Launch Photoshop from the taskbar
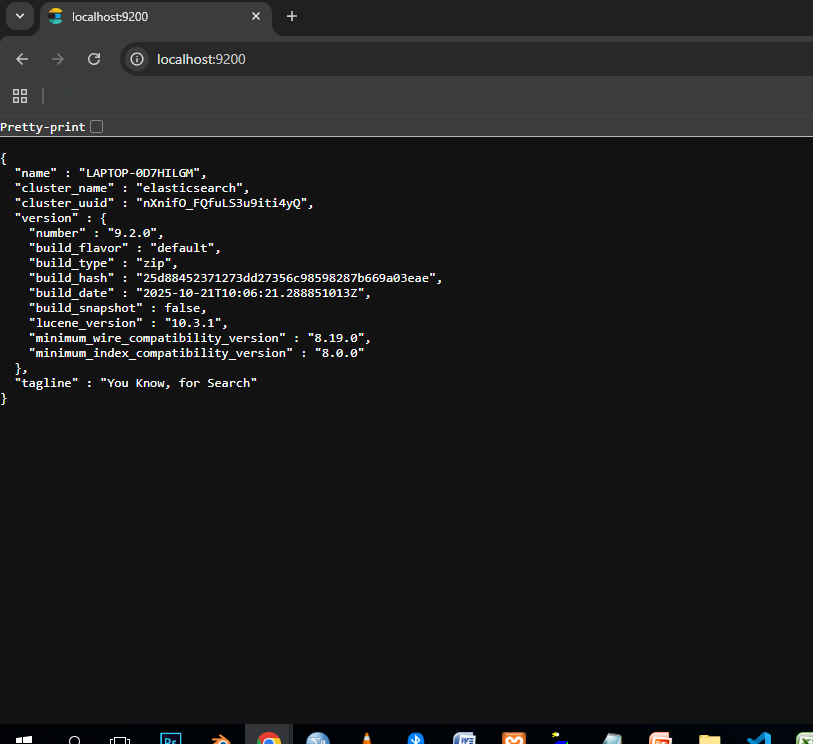Screen dimensions: 813x744 click(x=171, y=738)
